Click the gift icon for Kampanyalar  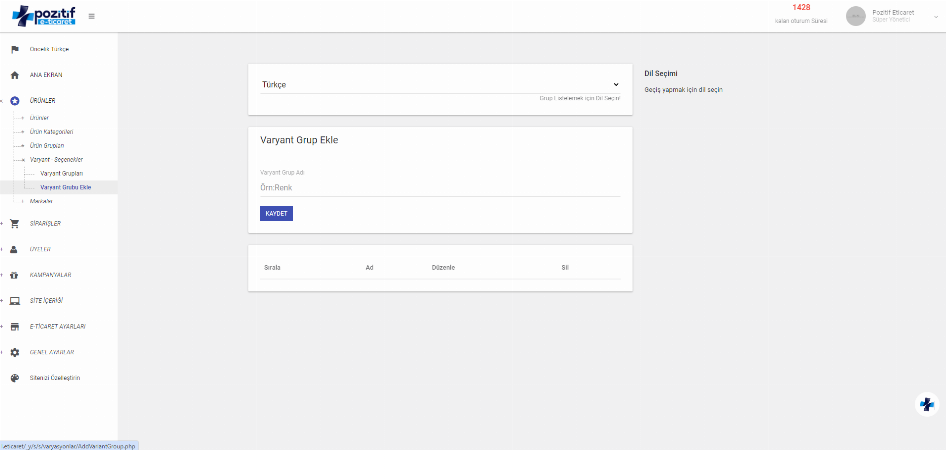pos(15,275)
